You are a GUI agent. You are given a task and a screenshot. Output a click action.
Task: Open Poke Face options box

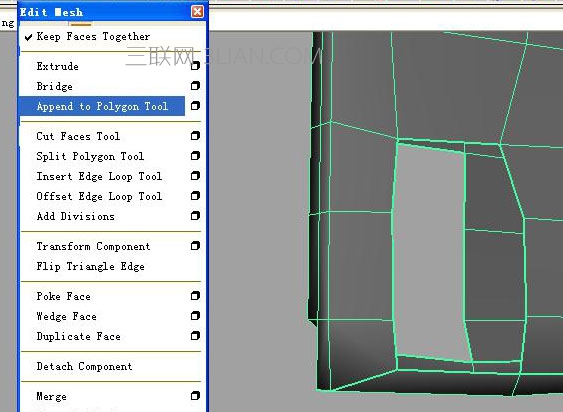point(195,296)
